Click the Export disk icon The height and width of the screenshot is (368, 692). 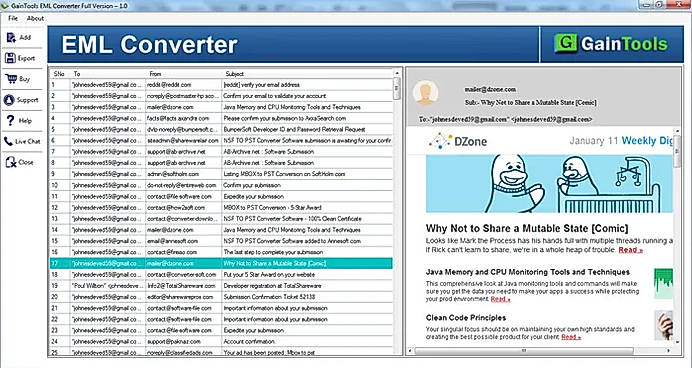tap(11, 58)
